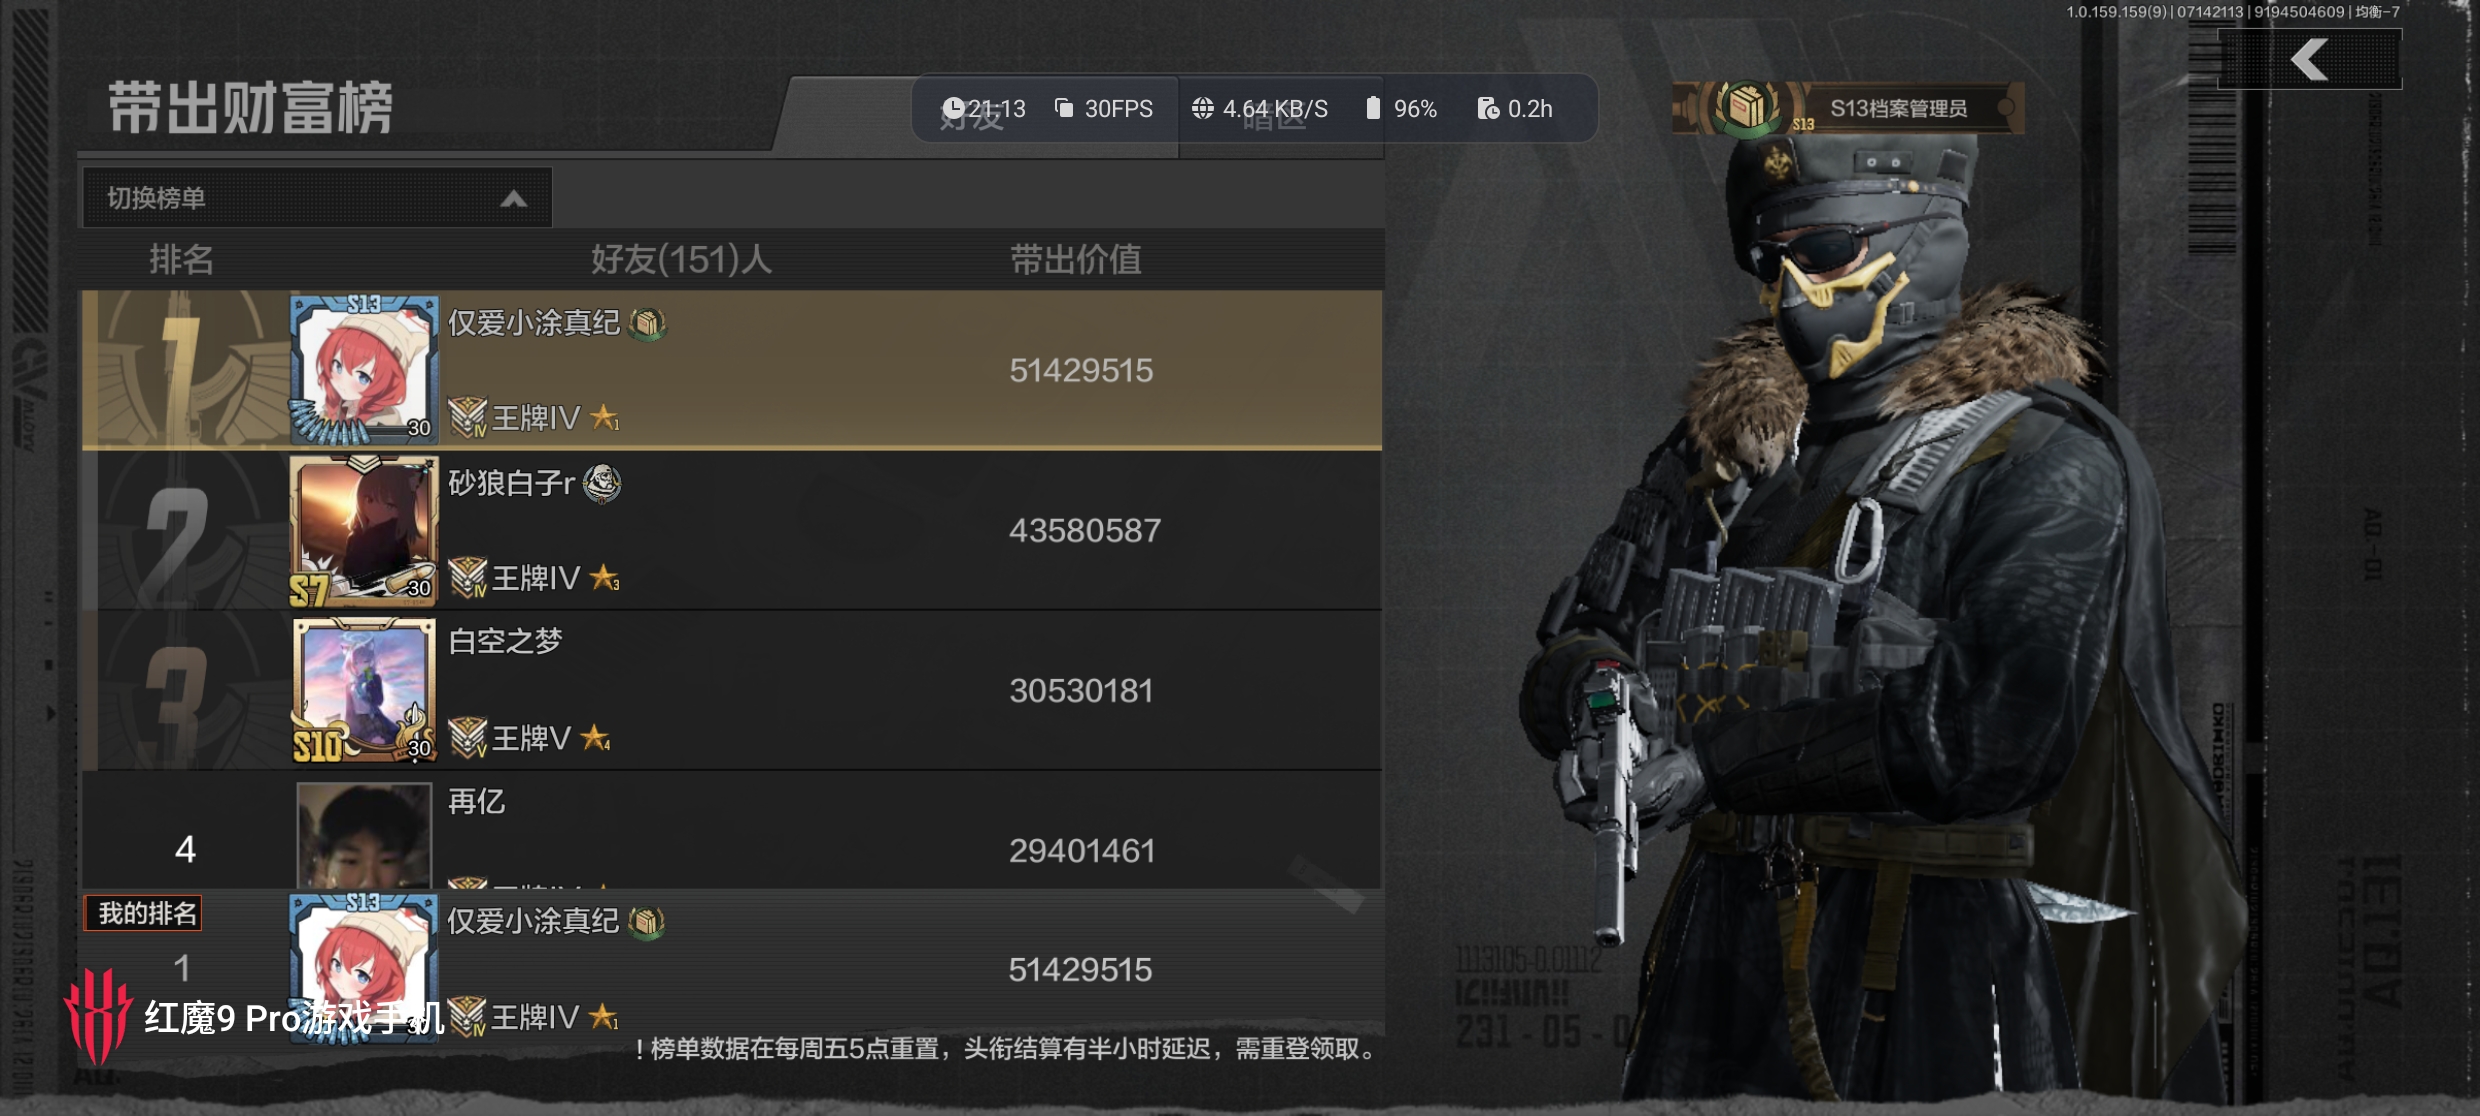
Task: Click the skull badge beside 砂狼白子r
Action: [602, 484]
